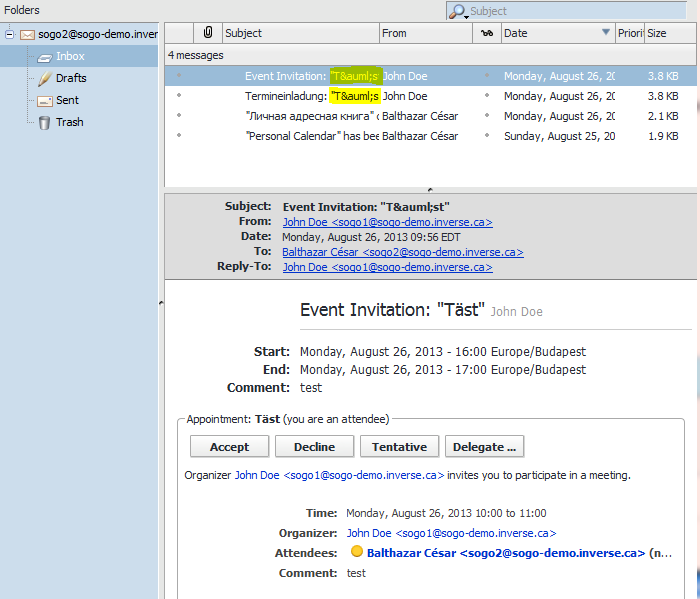The height and width of the screenshot is (599, 700).
Task: Open the Drafts folder
Action: point(70,78)
